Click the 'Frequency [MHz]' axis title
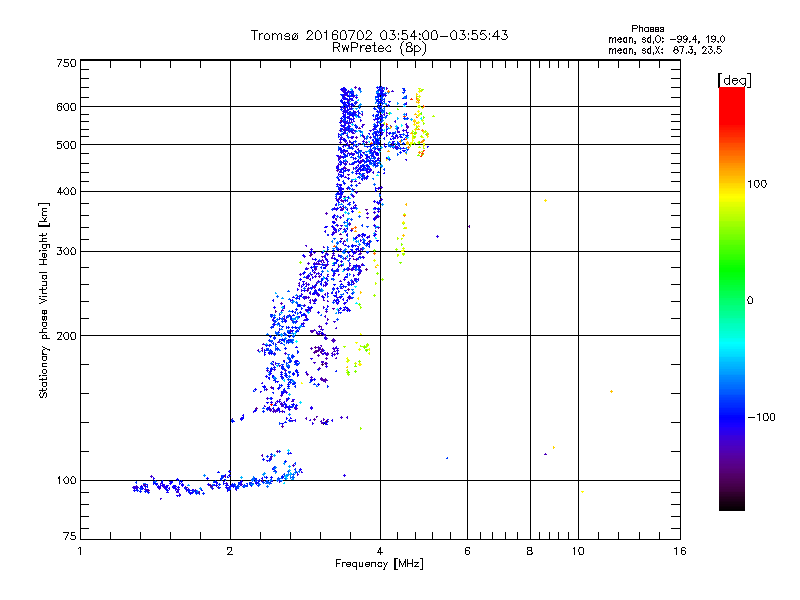 [379, 564]
